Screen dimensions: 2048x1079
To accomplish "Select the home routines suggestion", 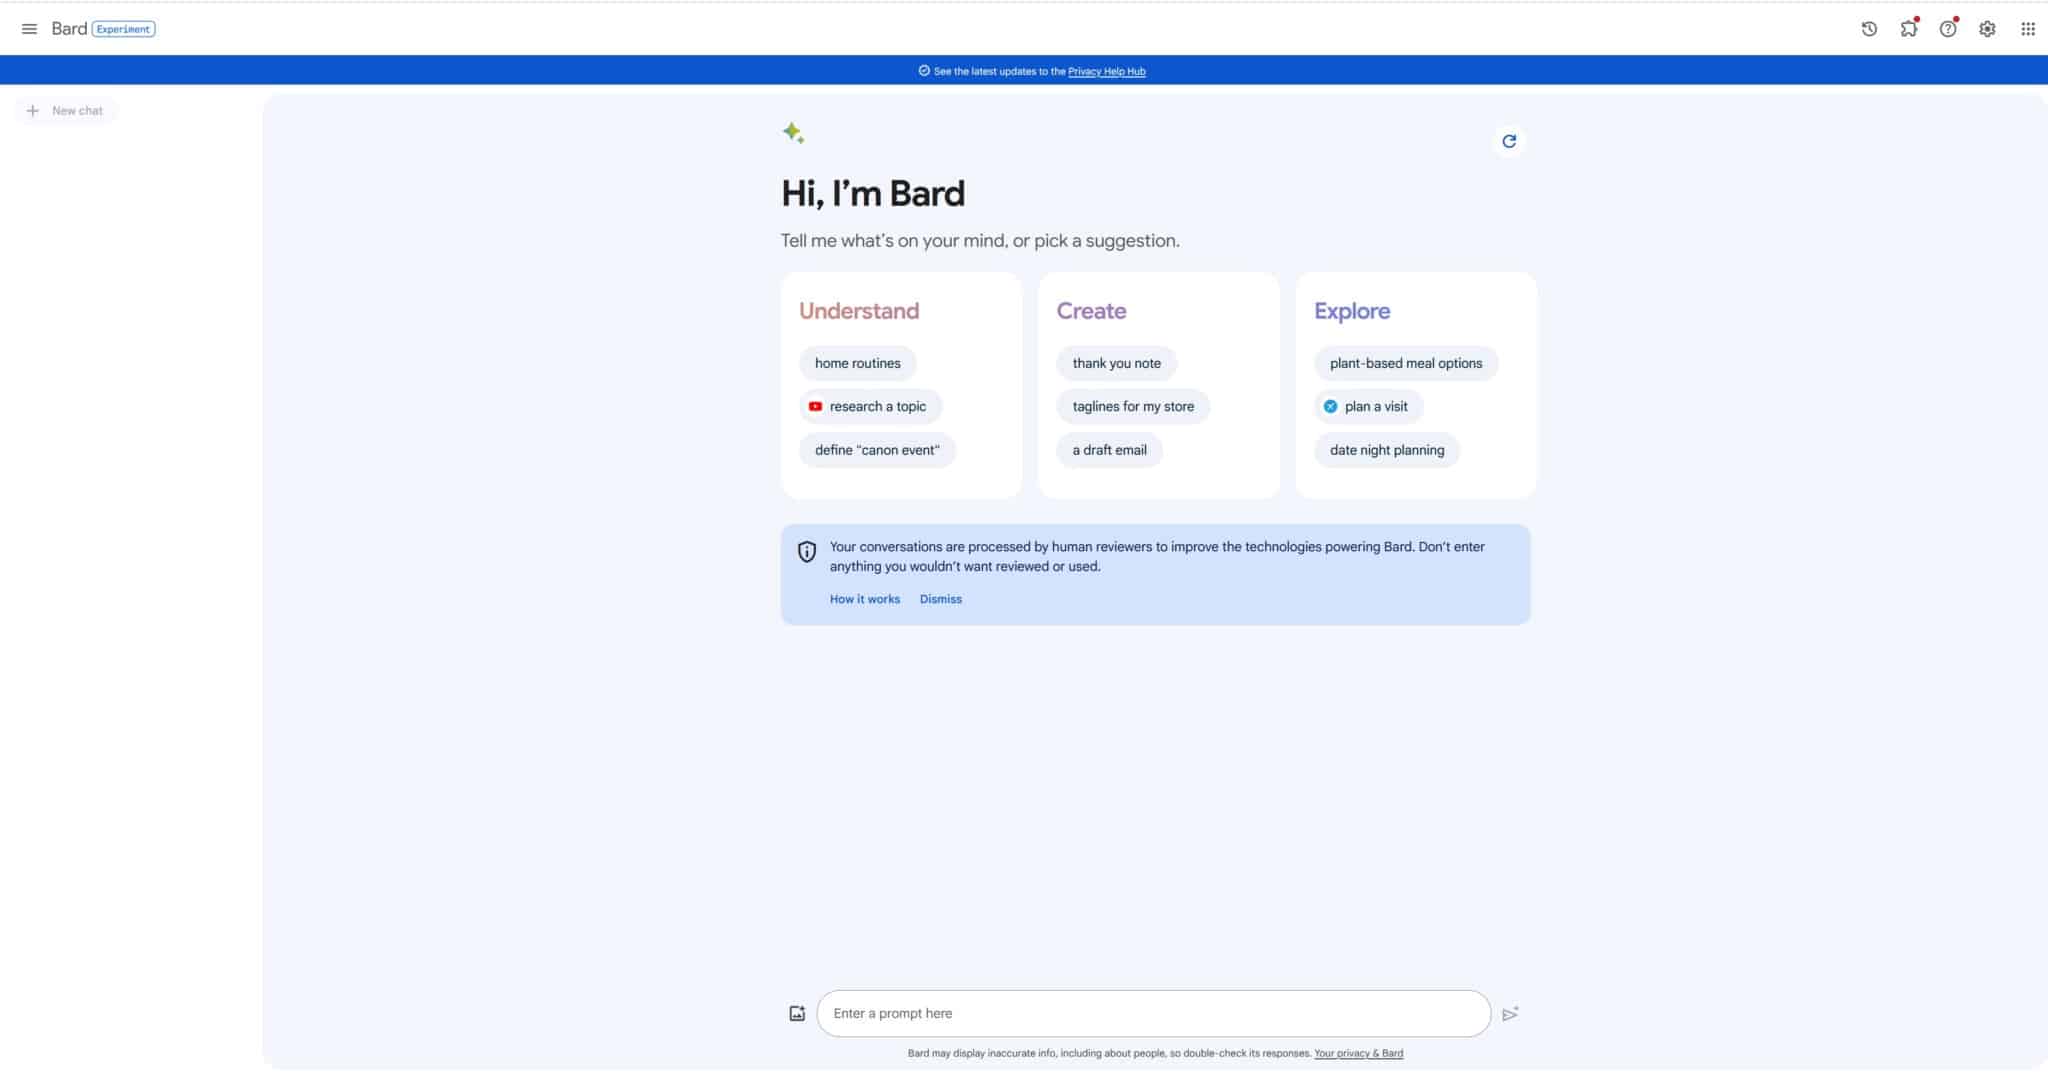I will click(x=857, y=363).
